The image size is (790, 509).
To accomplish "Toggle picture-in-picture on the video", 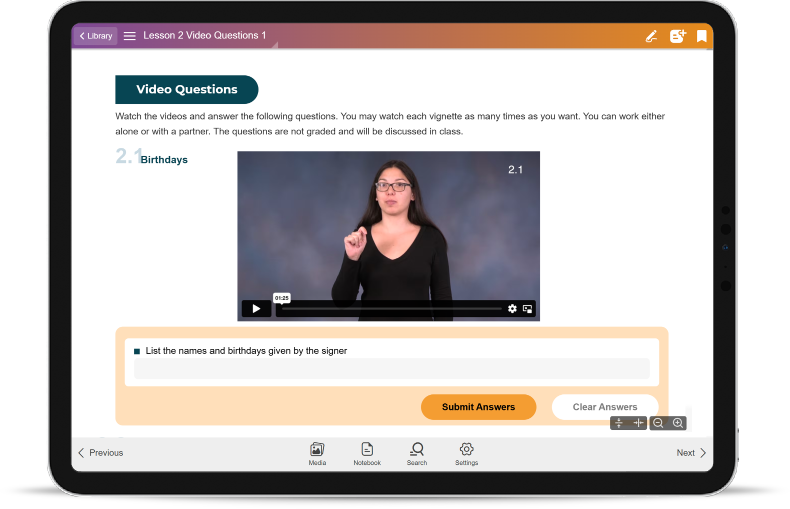I will [528, 308].
